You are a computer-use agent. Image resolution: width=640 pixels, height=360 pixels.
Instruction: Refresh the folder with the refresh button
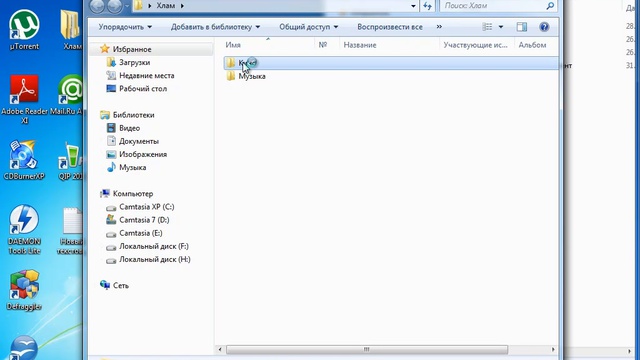(428, 6)
